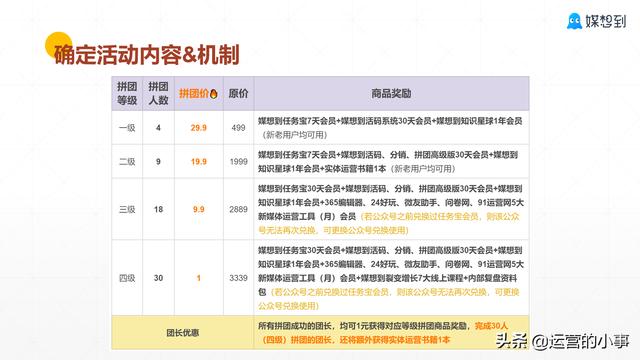Click group size 9 in 二级 row

[x=158, y=162]
